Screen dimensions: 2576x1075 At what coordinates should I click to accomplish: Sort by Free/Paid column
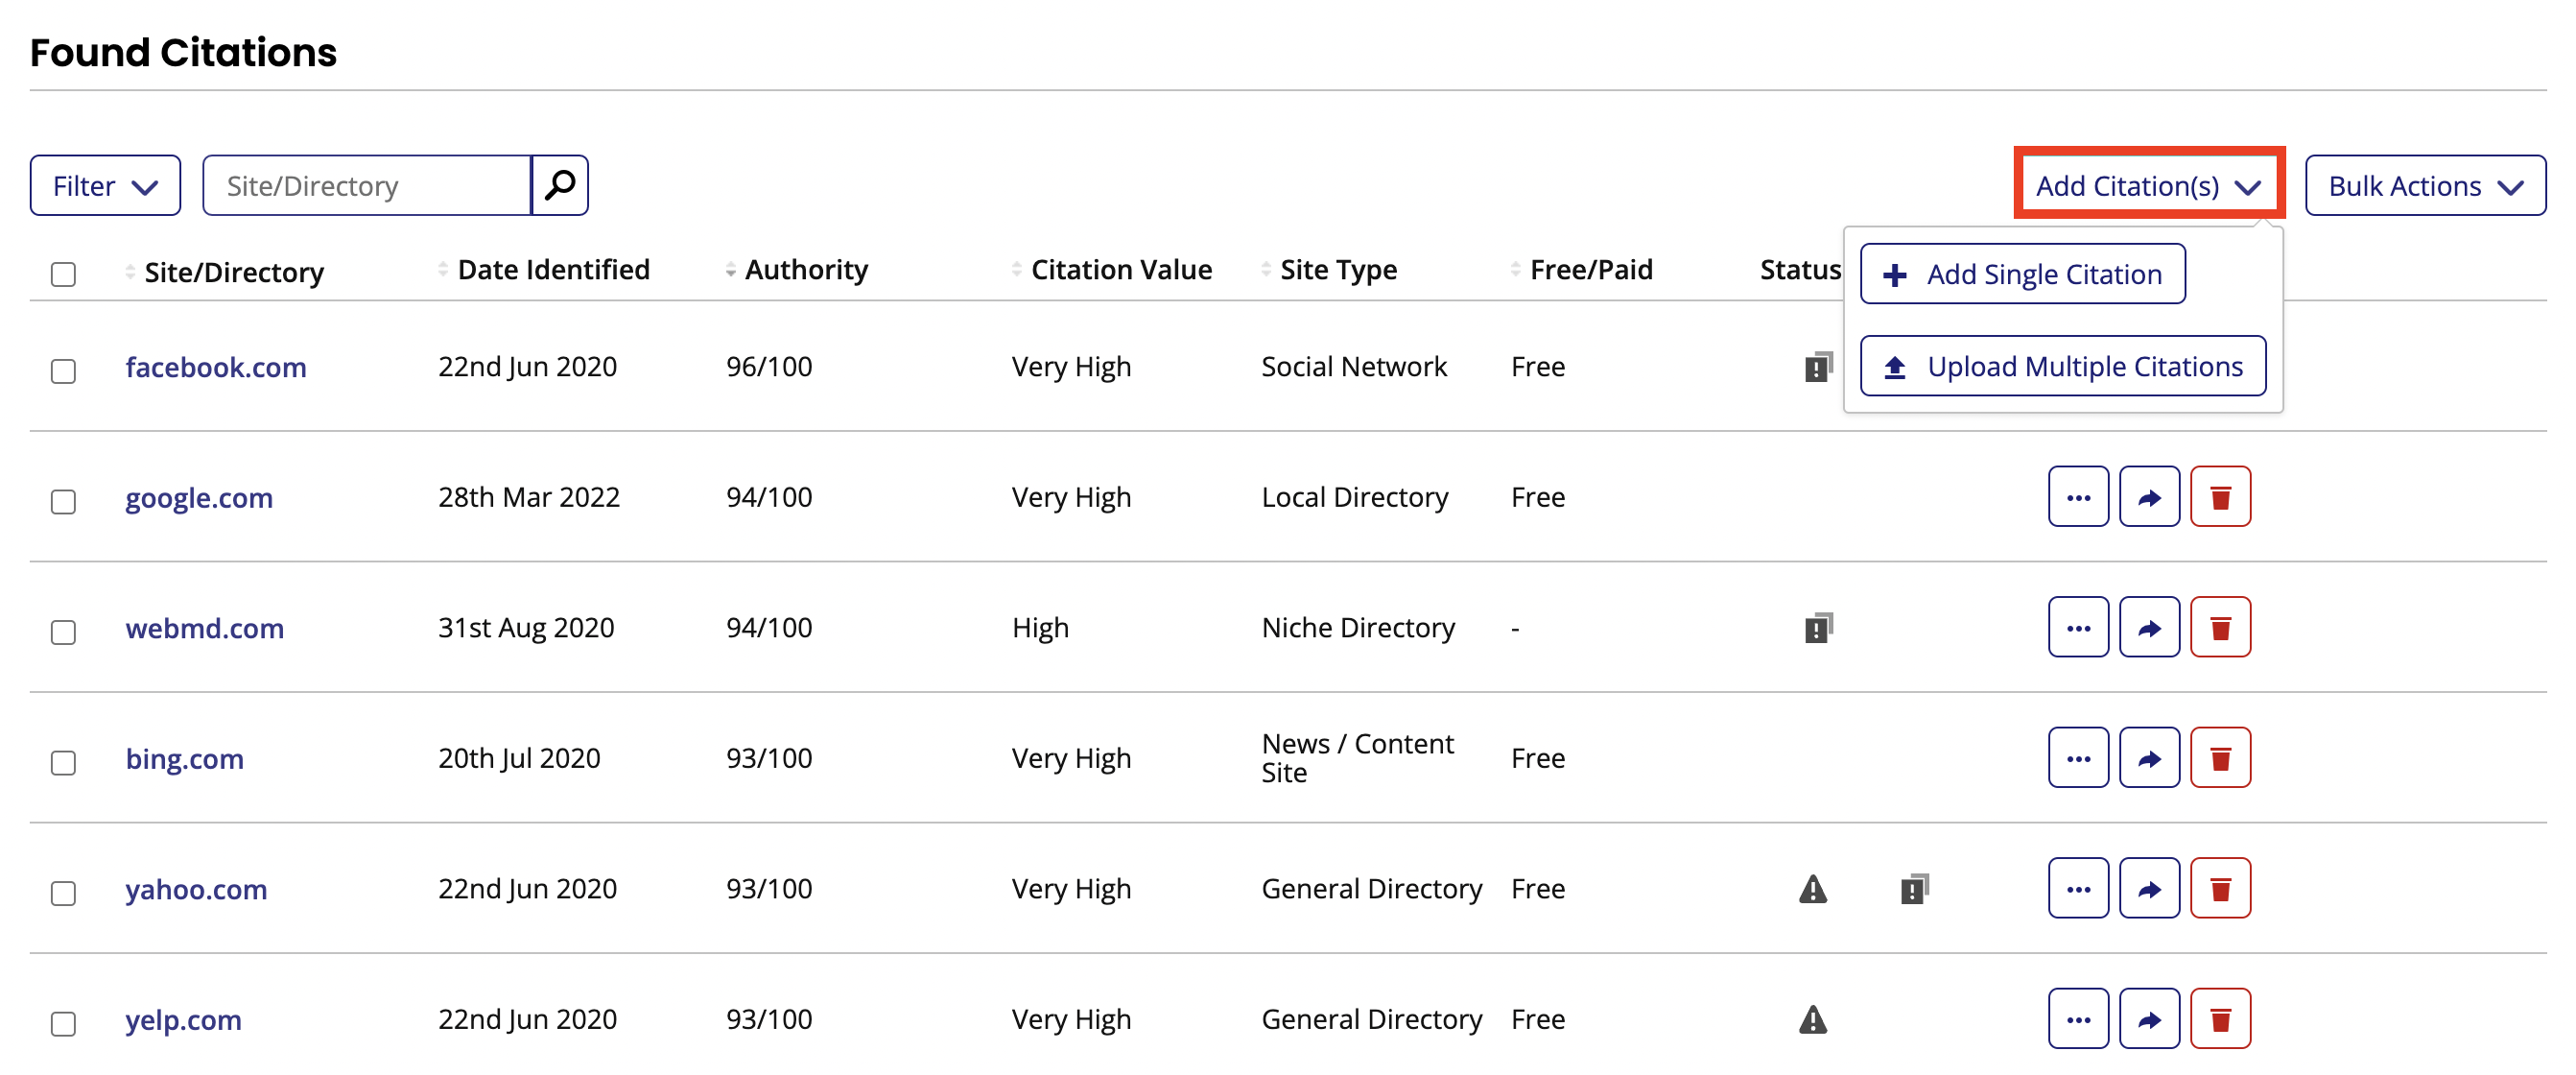pos(1582,269)
